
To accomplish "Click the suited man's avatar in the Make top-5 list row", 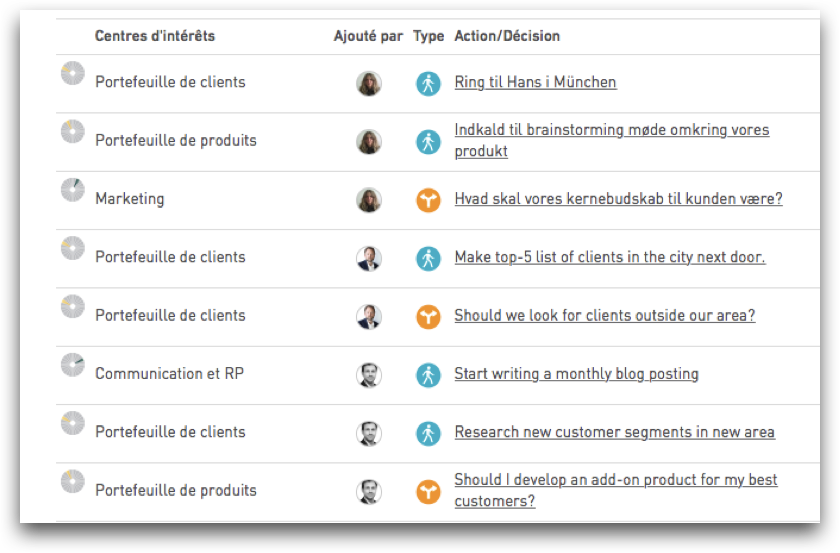I will click(369, 259).
